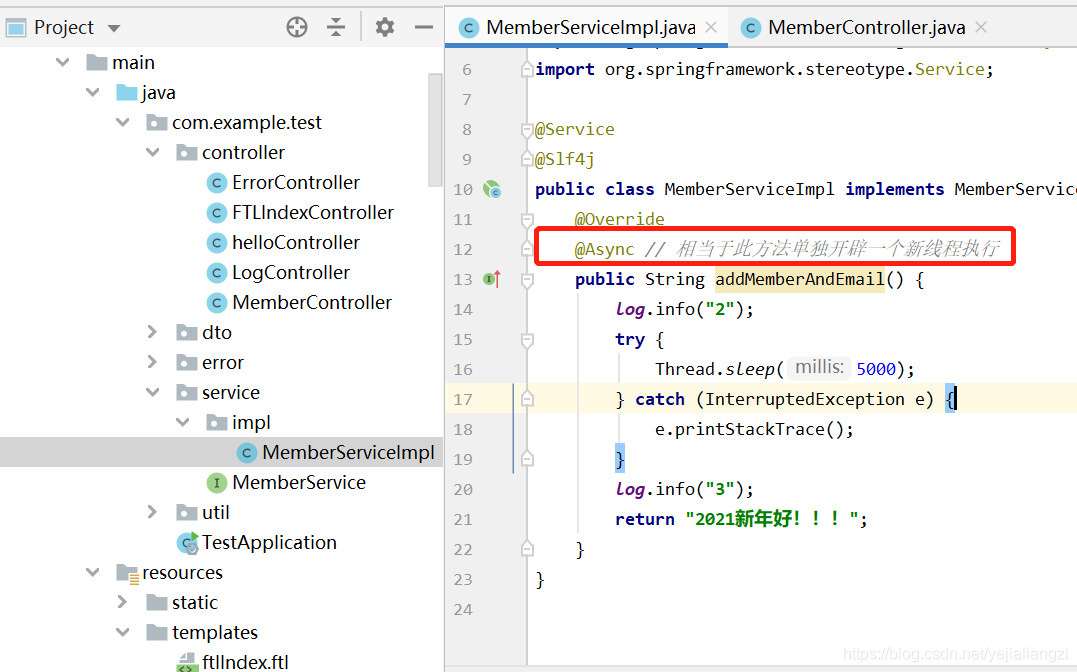Image resolution: width=1077 pixels, height=672 pixels.
Task: Select MemberController class icon in tree
Action: point(216,302)
